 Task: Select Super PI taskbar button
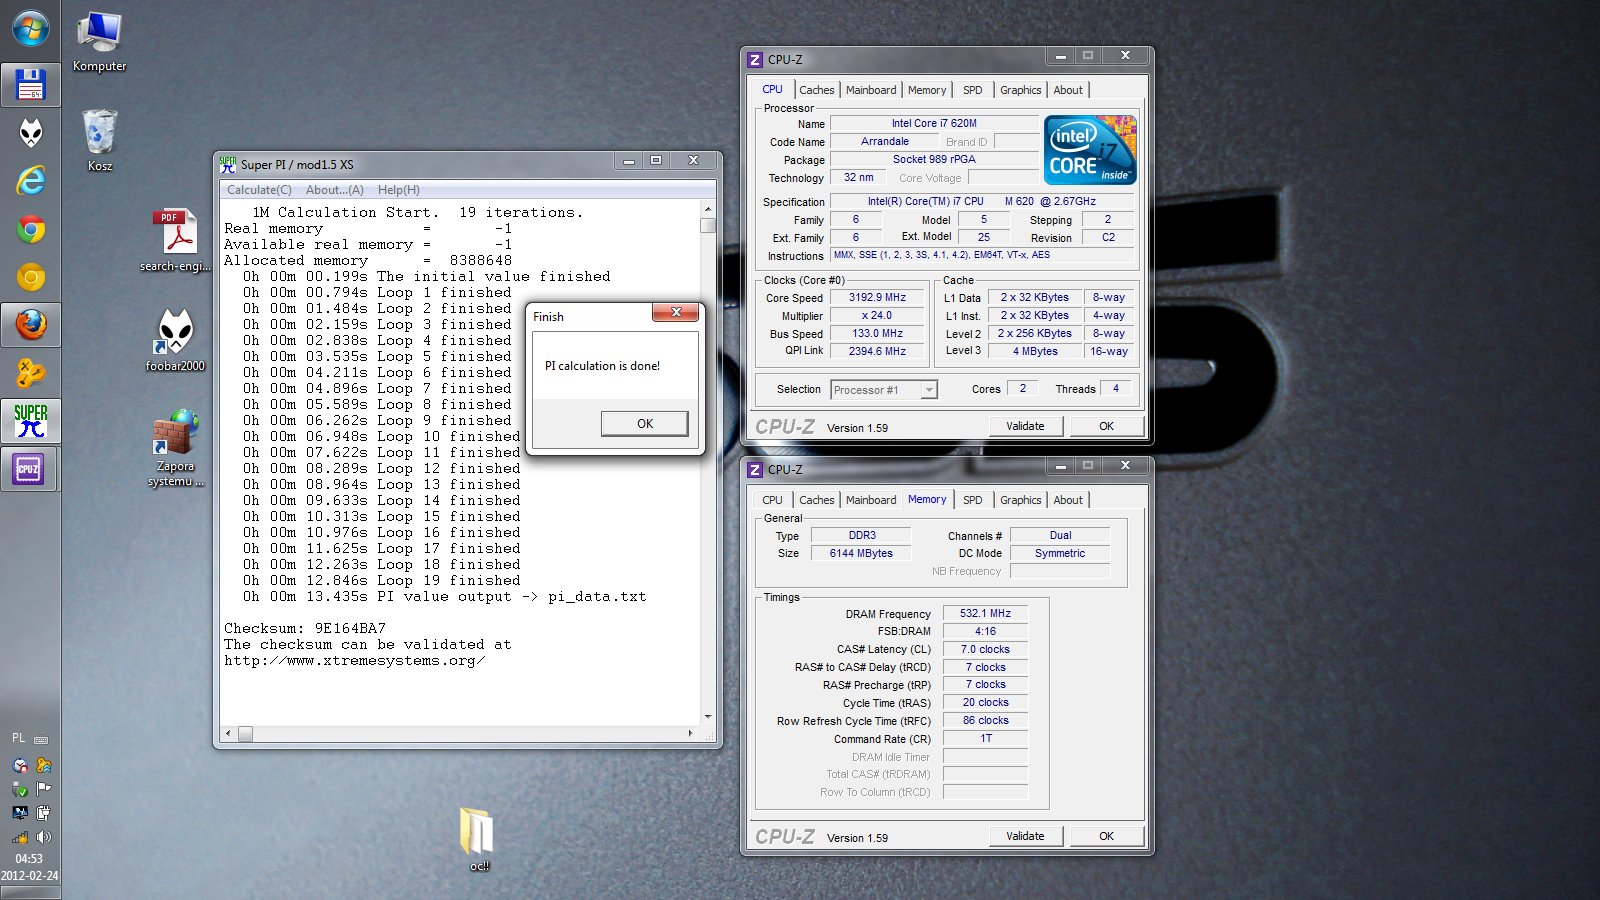coord(31,421)
